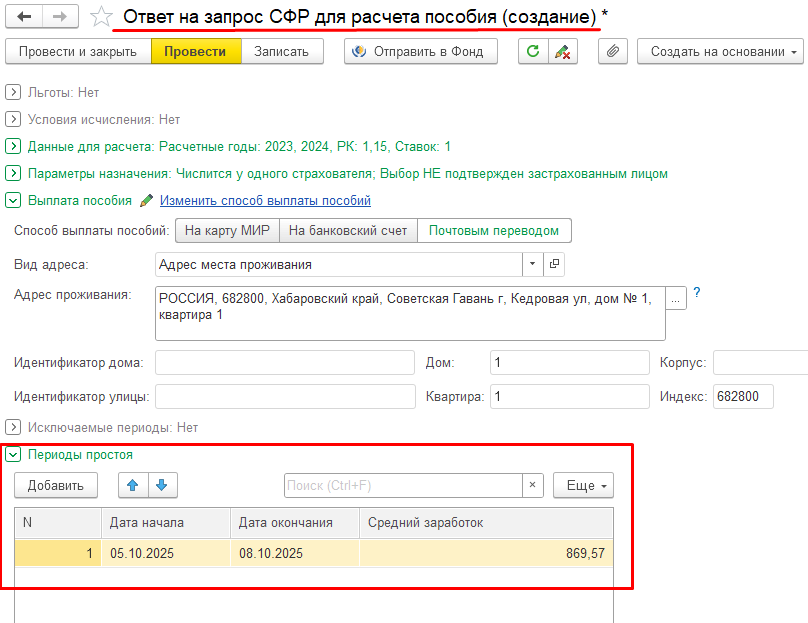Open the 'Изменить способ выплаты пособий' link
This screenshot has width=808, height=623.
click(265, 200)
